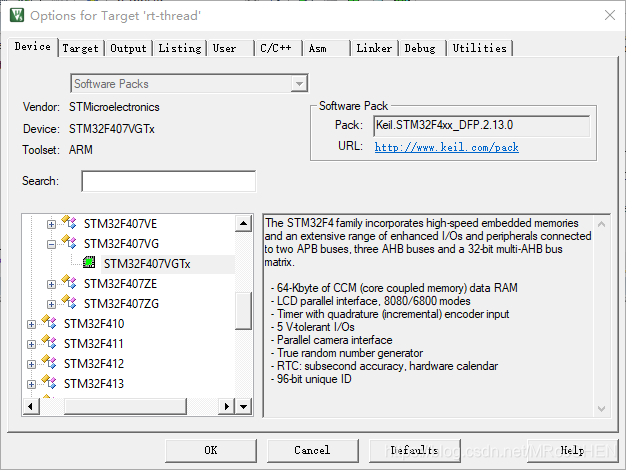Expand the STM32F407ZG tree node
Image resolution: width=626 pixels, height=470 pixels.
tap(51, 304)
